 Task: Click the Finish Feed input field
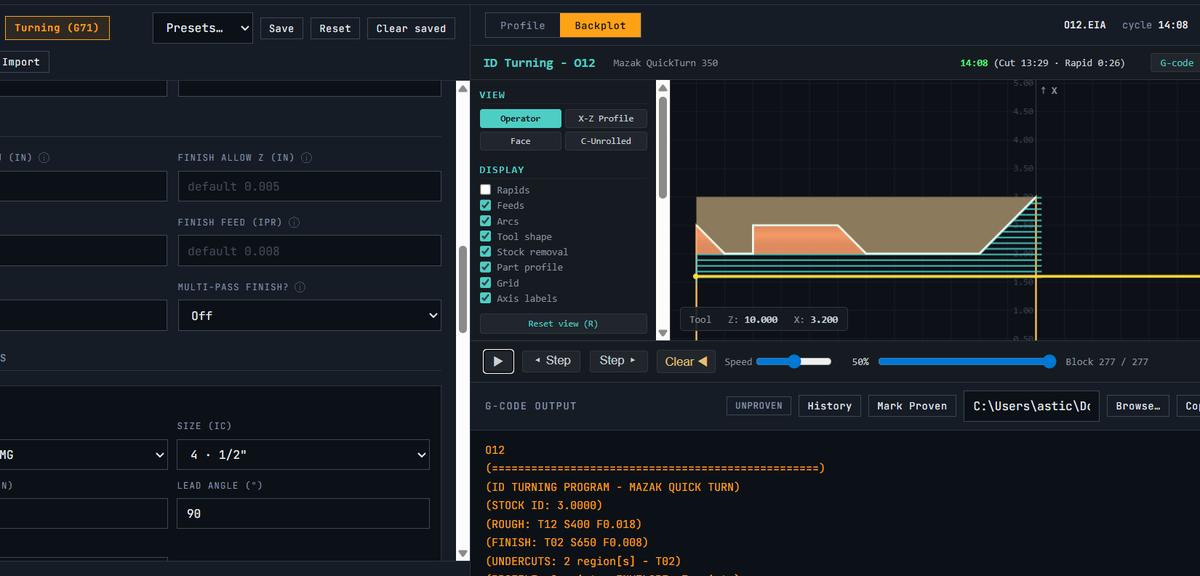(x=310, y=251)
